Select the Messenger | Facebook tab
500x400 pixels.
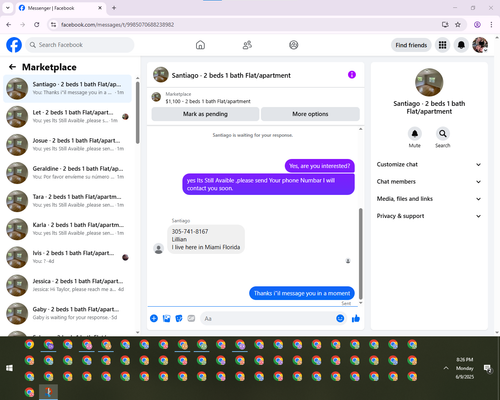(x=60, y=8)
